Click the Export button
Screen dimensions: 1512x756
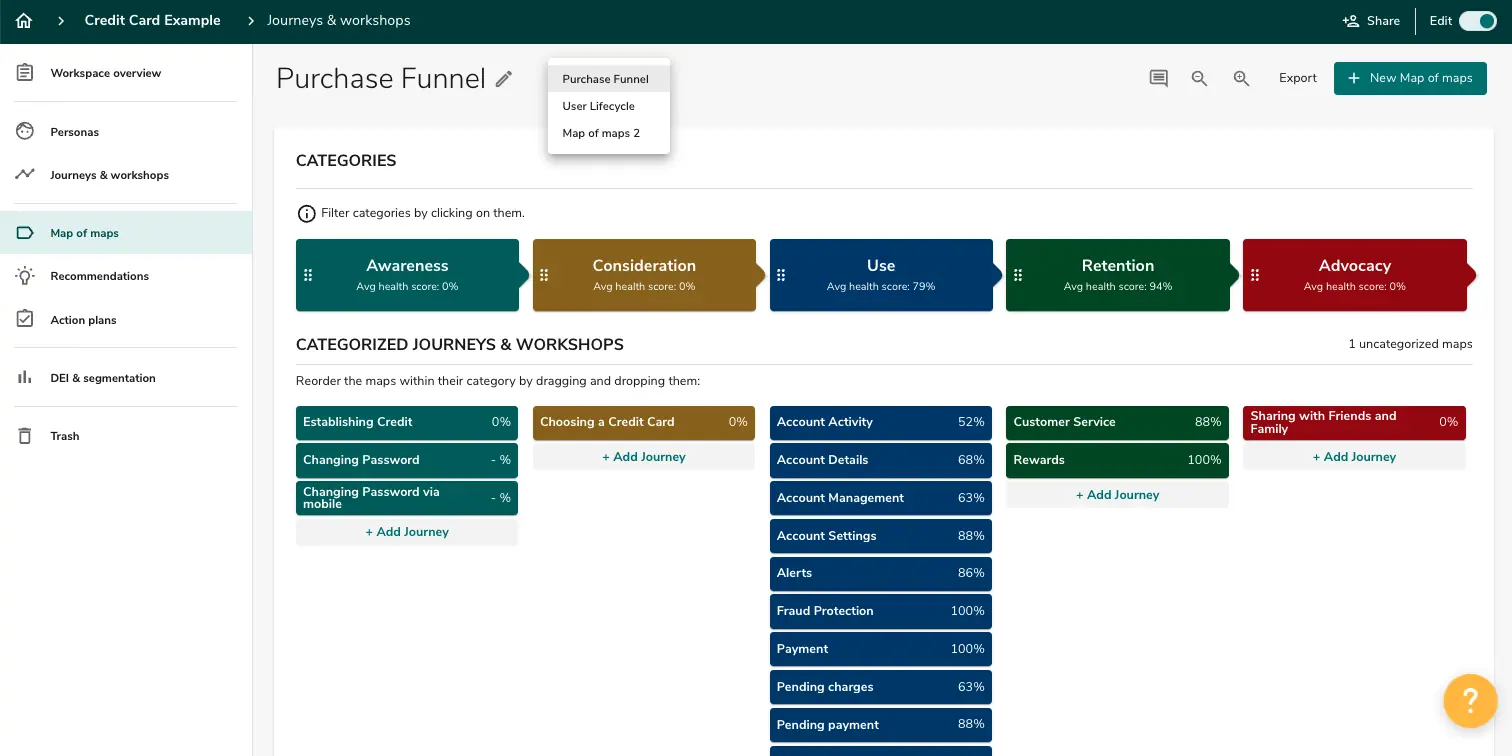pos(1297,77)
